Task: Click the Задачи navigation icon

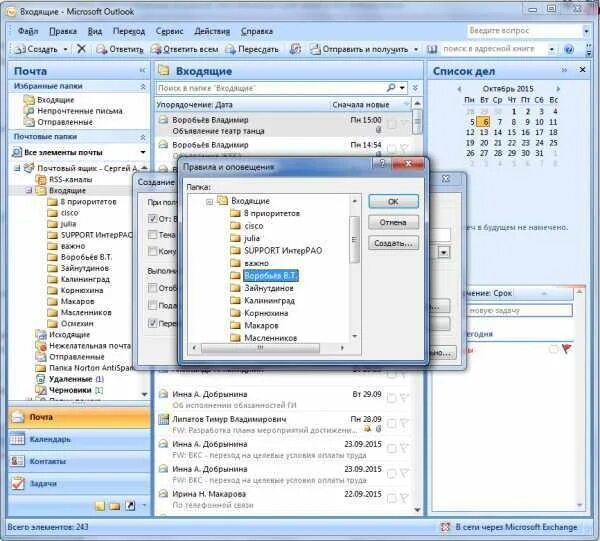Action: (17, 484)
